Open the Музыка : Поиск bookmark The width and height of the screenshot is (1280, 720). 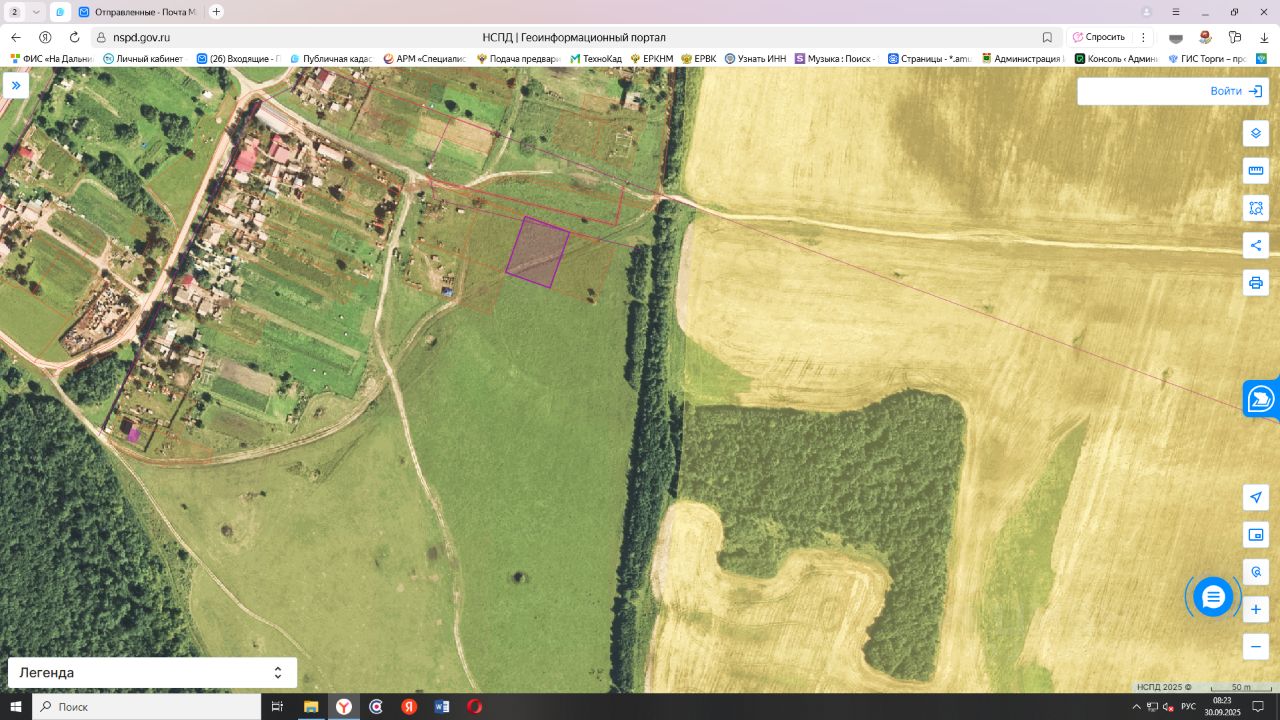point(835,59)
